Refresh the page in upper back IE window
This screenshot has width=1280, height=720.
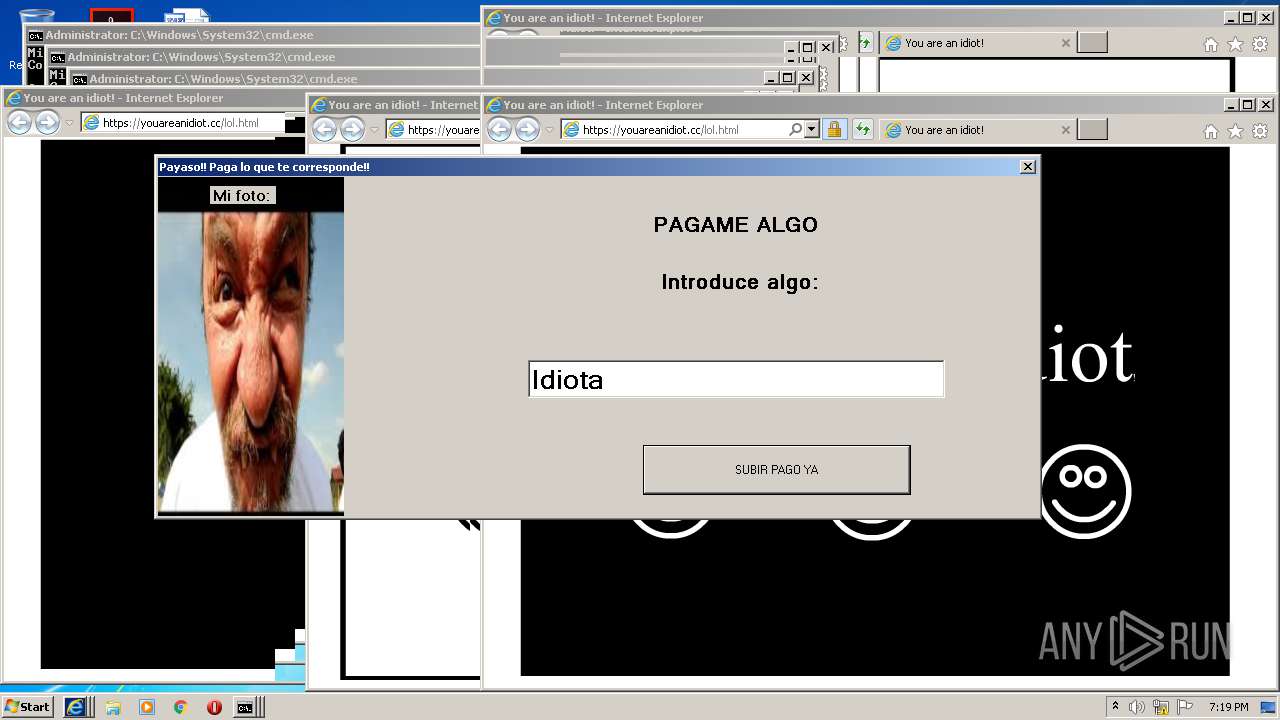point(864,43)
